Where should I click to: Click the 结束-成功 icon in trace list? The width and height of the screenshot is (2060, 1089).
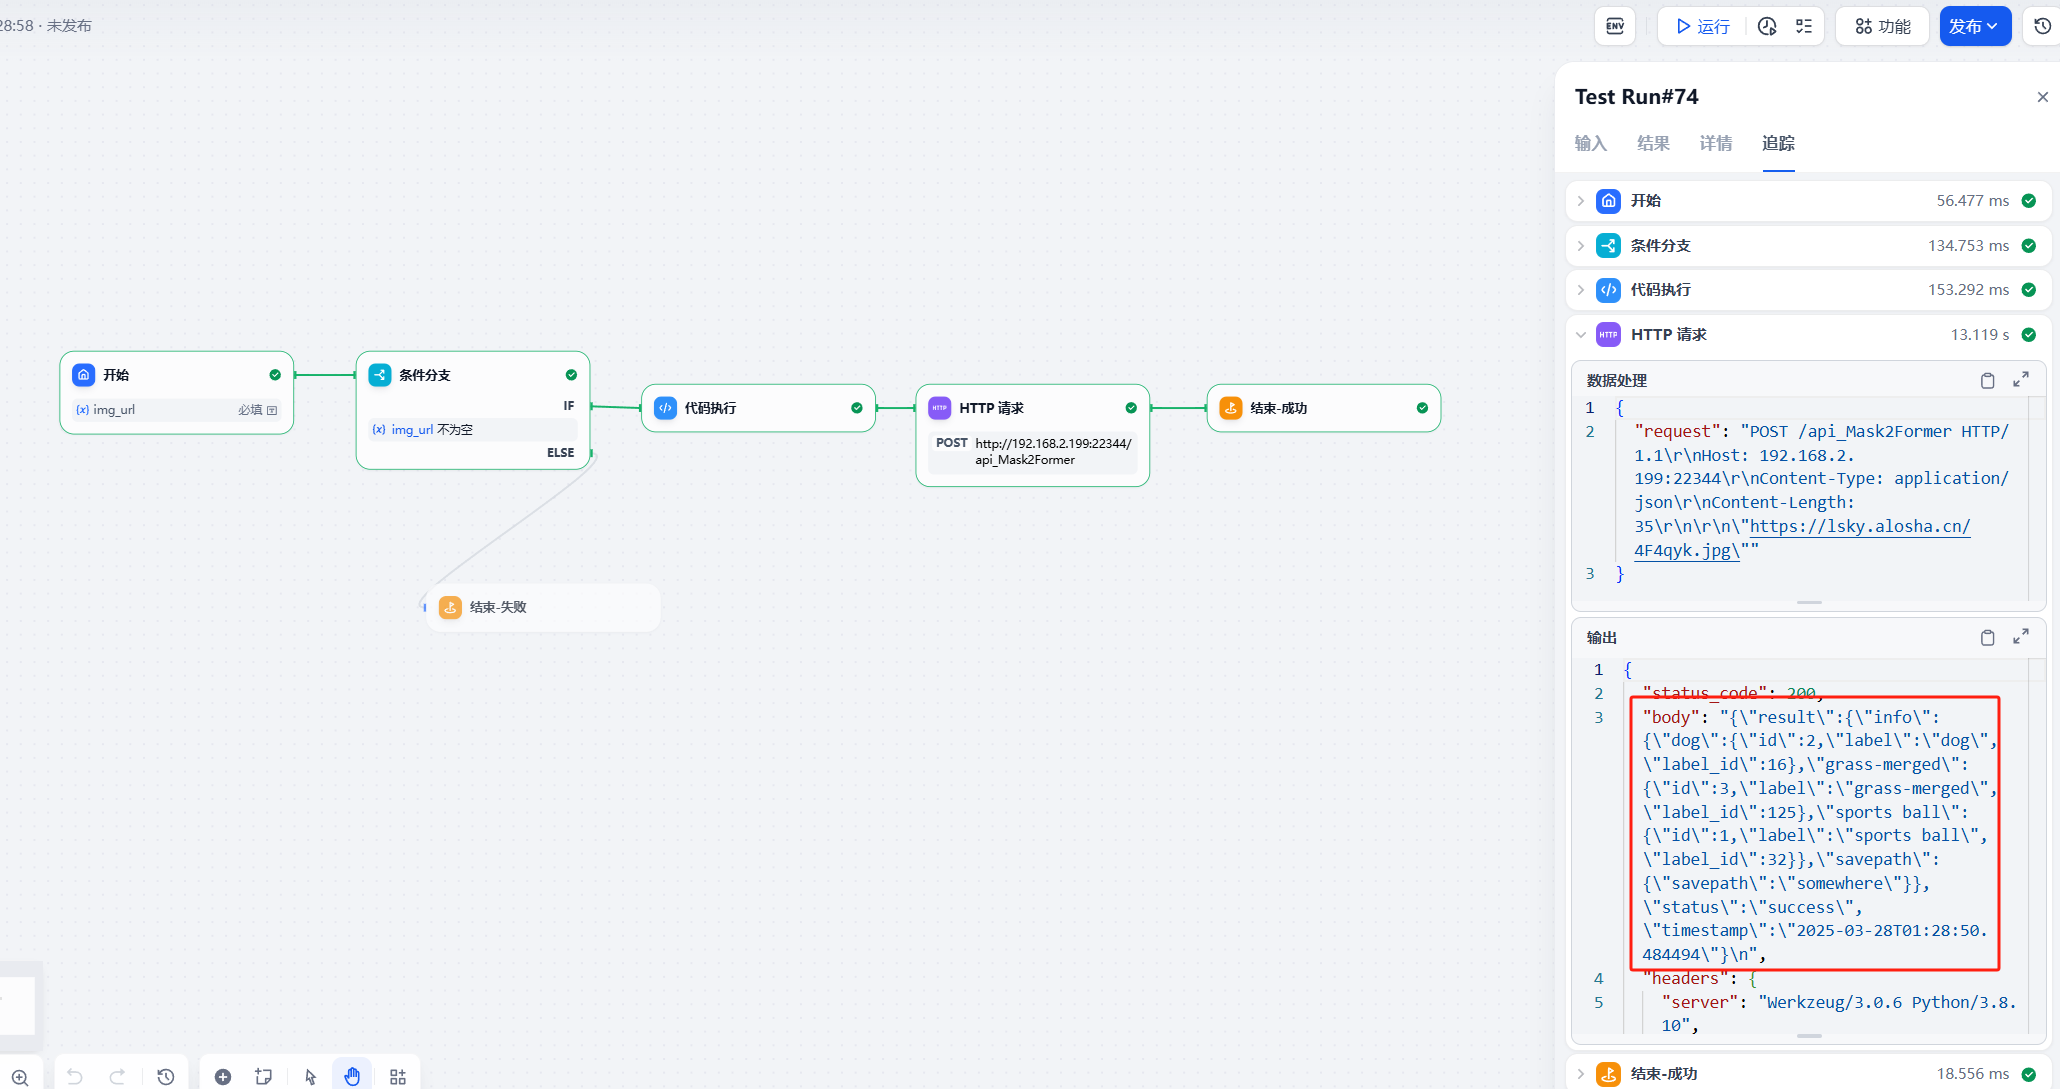(x=1608, y=1074)
